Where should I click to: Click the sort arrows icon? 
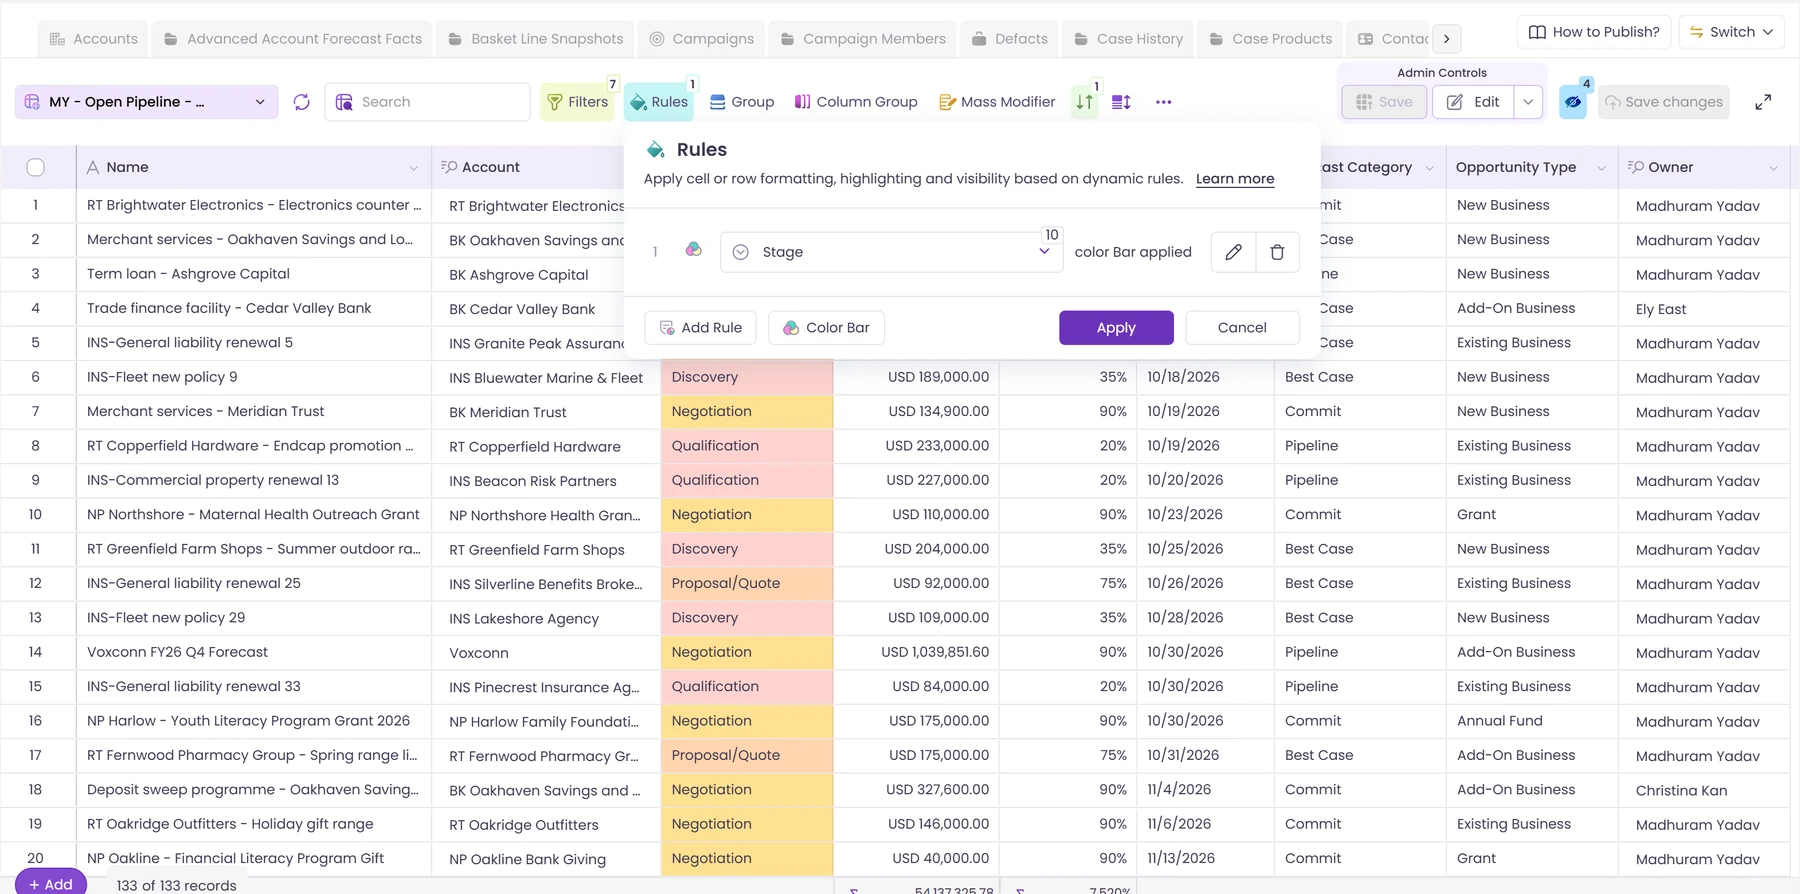[1084, 102]
